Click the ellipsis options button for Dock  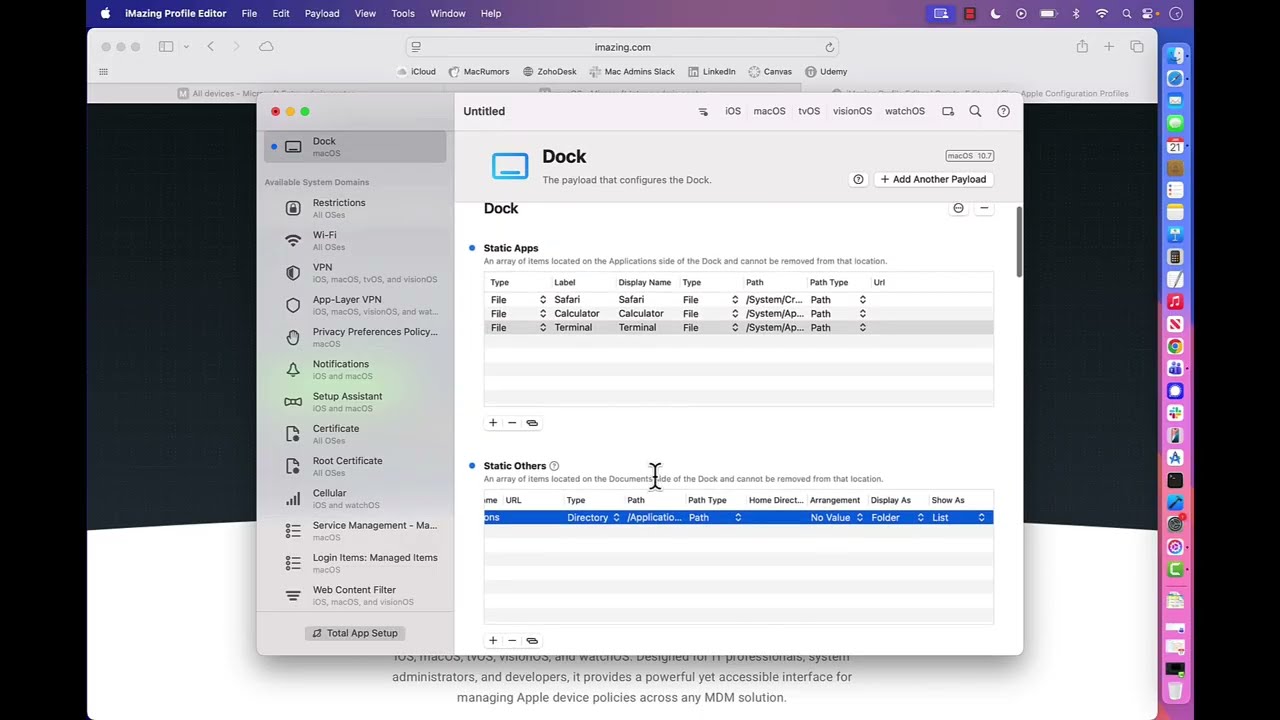coord(958,208)
